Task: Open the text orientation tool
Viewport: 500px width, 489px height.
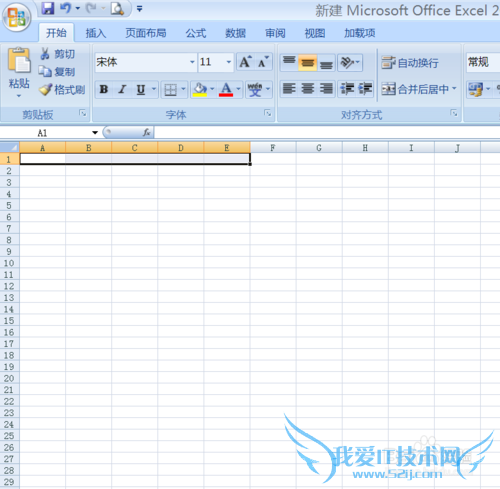Action: coord(350,62)
